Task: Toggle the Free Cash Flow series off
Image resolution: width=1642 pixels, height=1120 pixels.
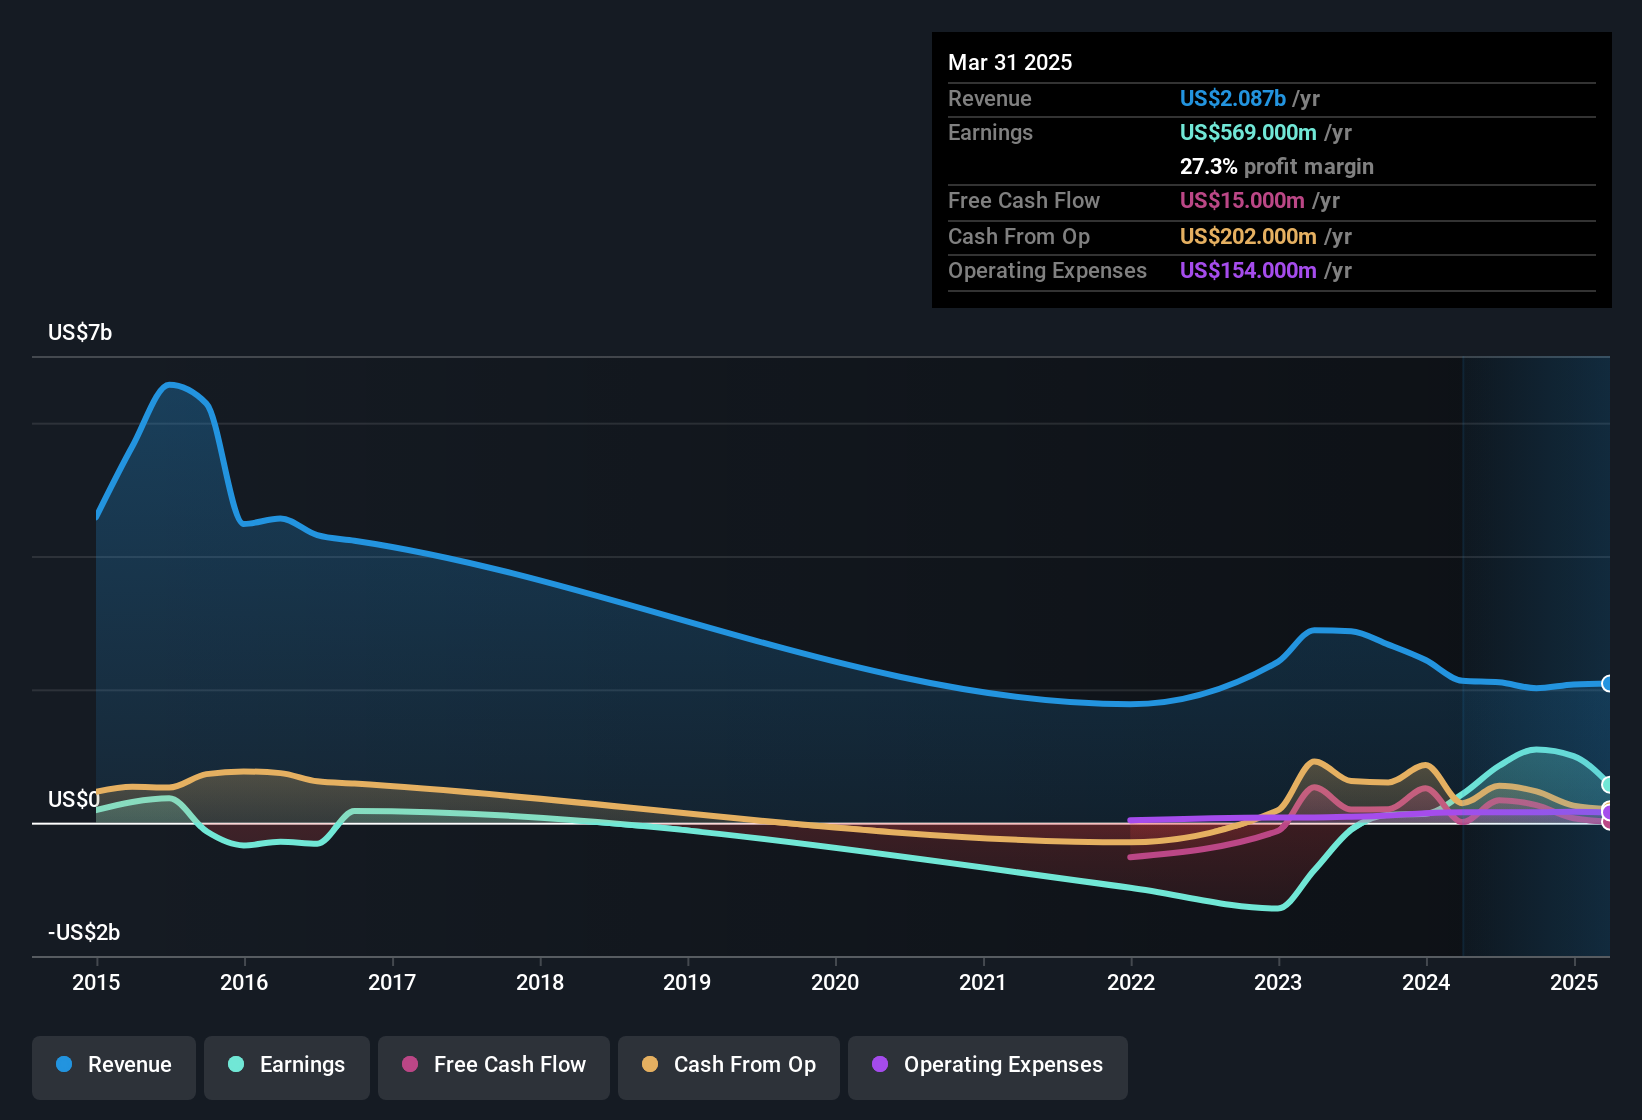Action: (493, 1065)
